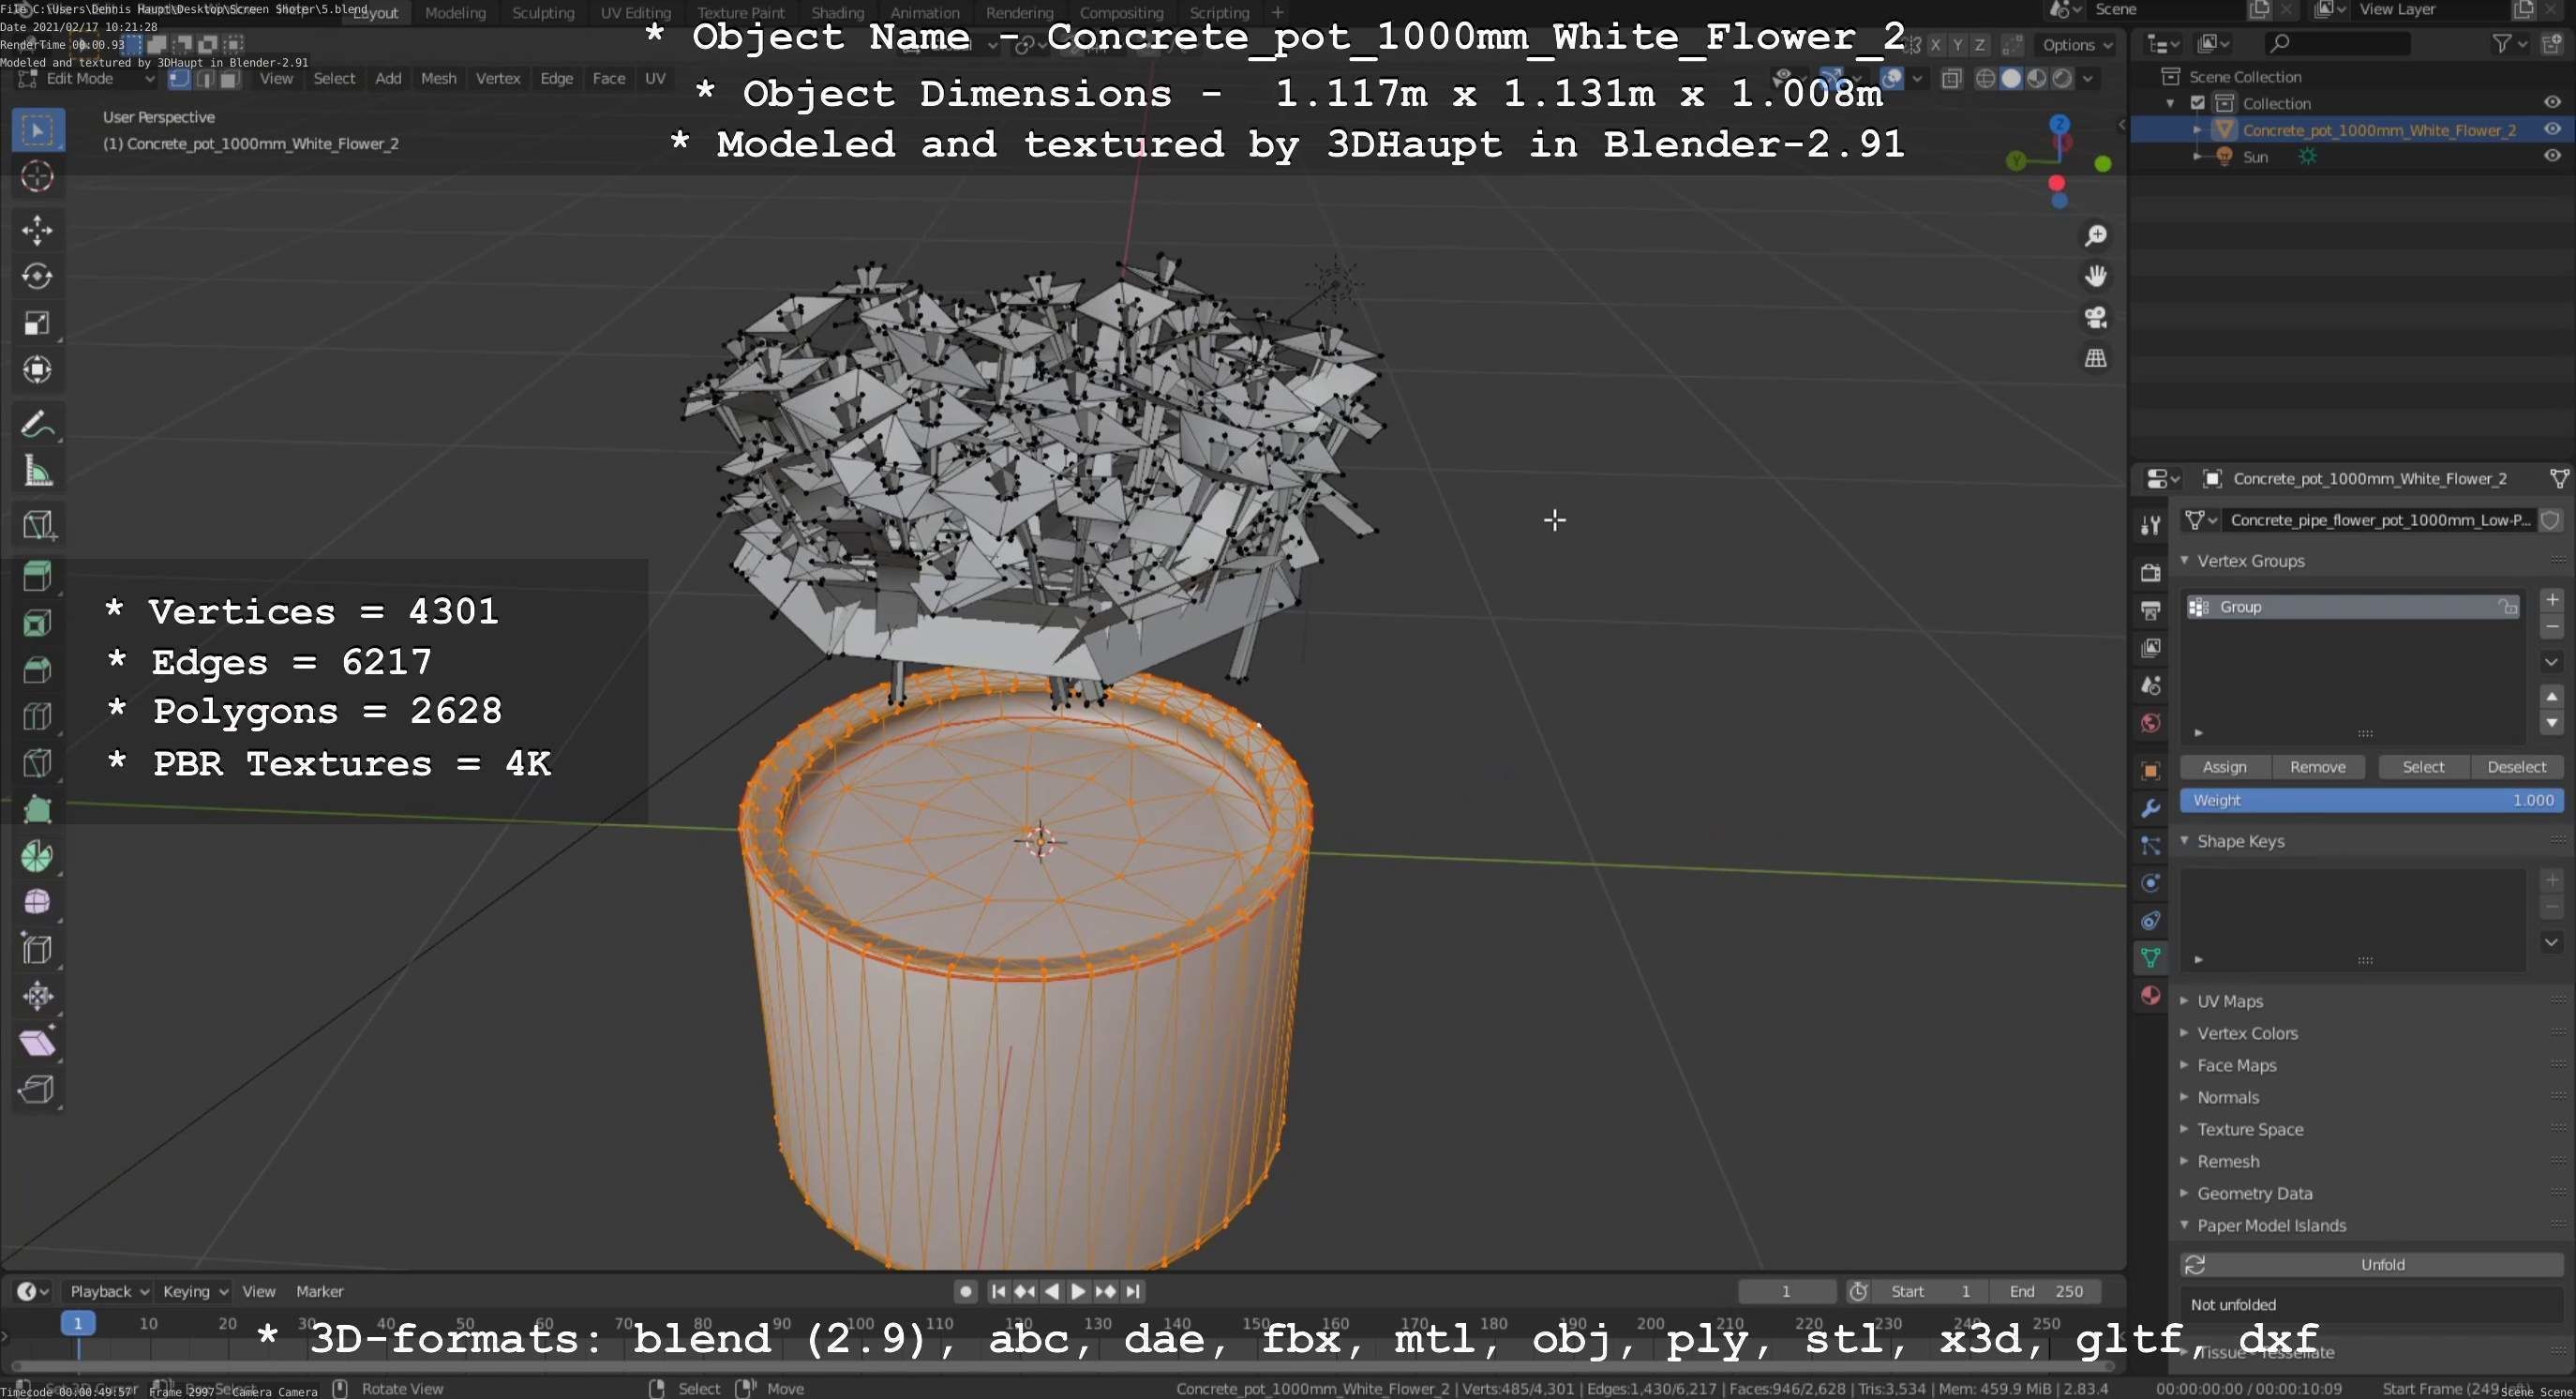Open the Keying dropdown
The width and height of the screenshot is (2576, 1399).
[195, 1291]
